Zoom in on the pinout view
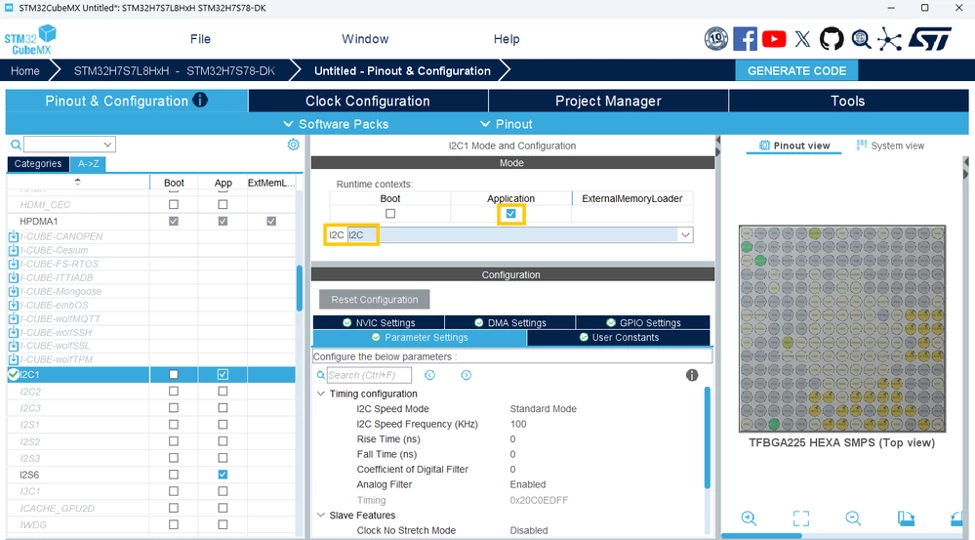 (749, 518)
